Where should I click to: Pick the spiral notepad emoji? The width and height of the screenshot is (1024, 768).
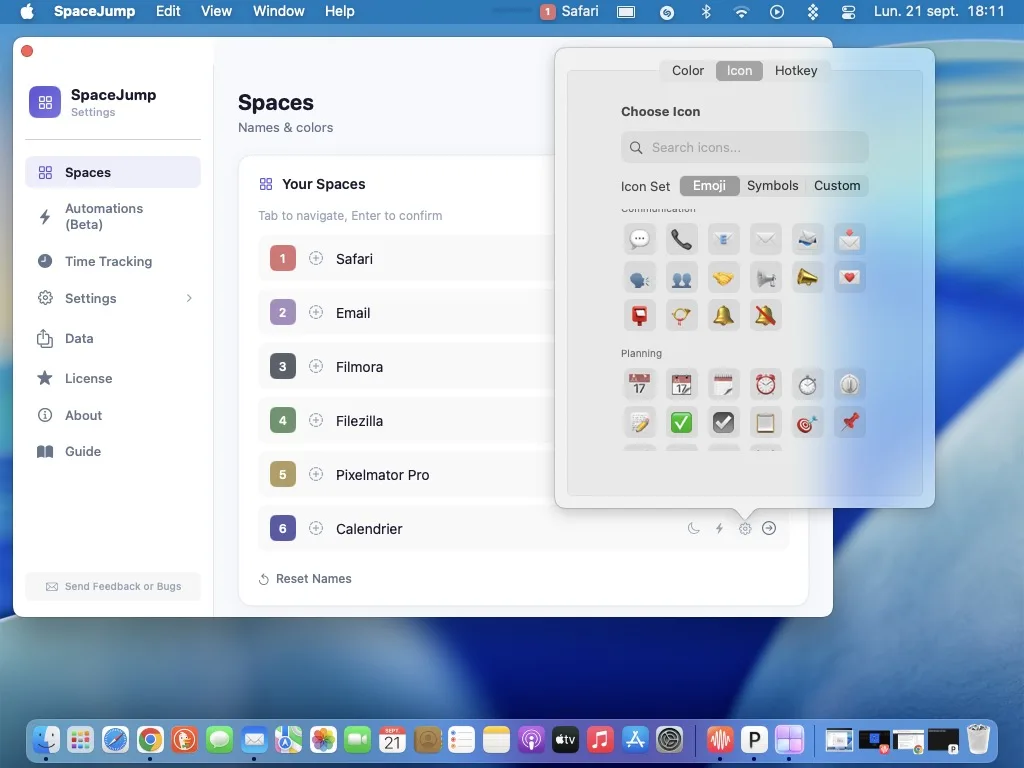click(723, 384)
